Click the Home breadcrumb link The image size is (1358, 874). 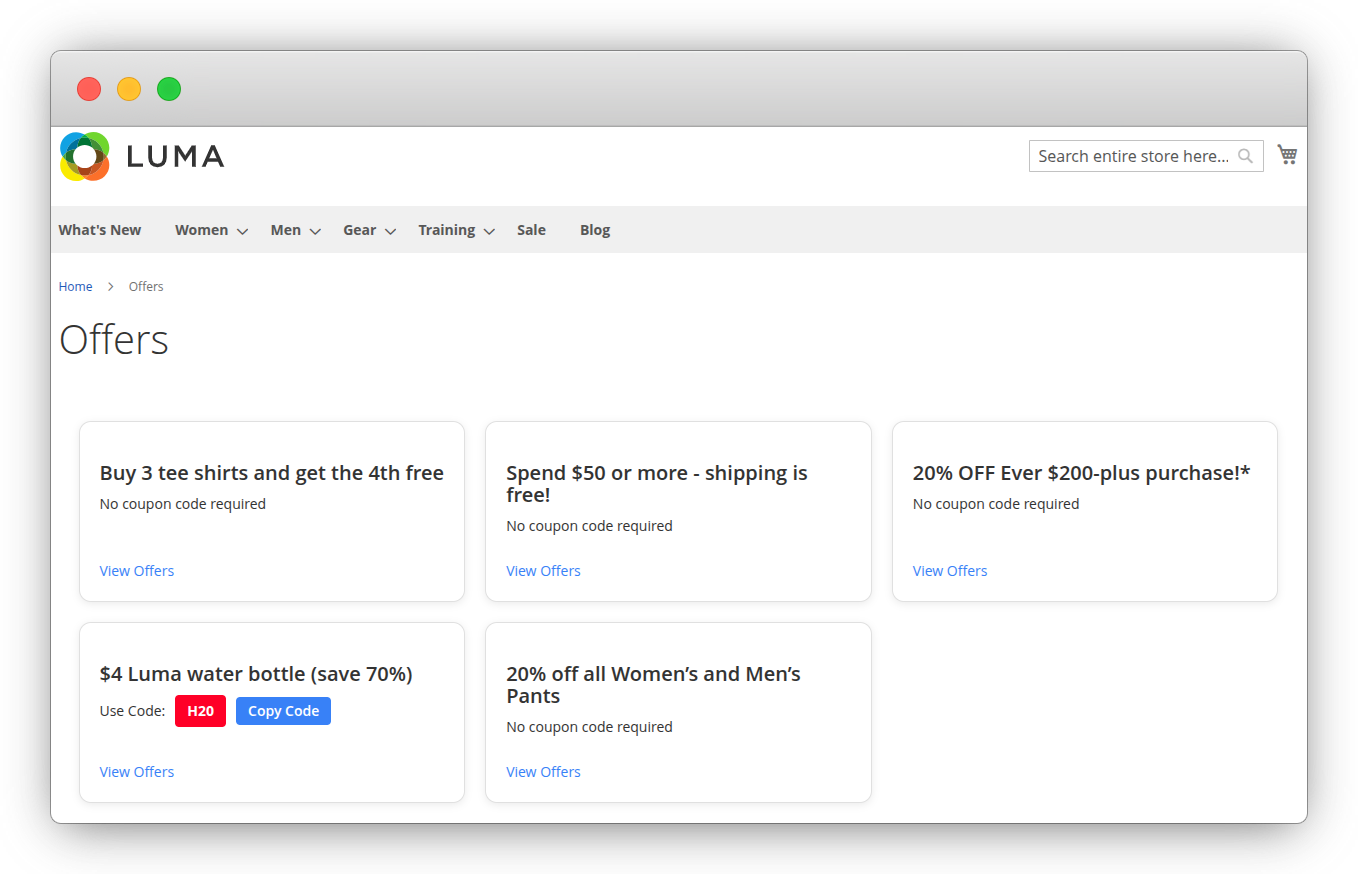point(75,287)
